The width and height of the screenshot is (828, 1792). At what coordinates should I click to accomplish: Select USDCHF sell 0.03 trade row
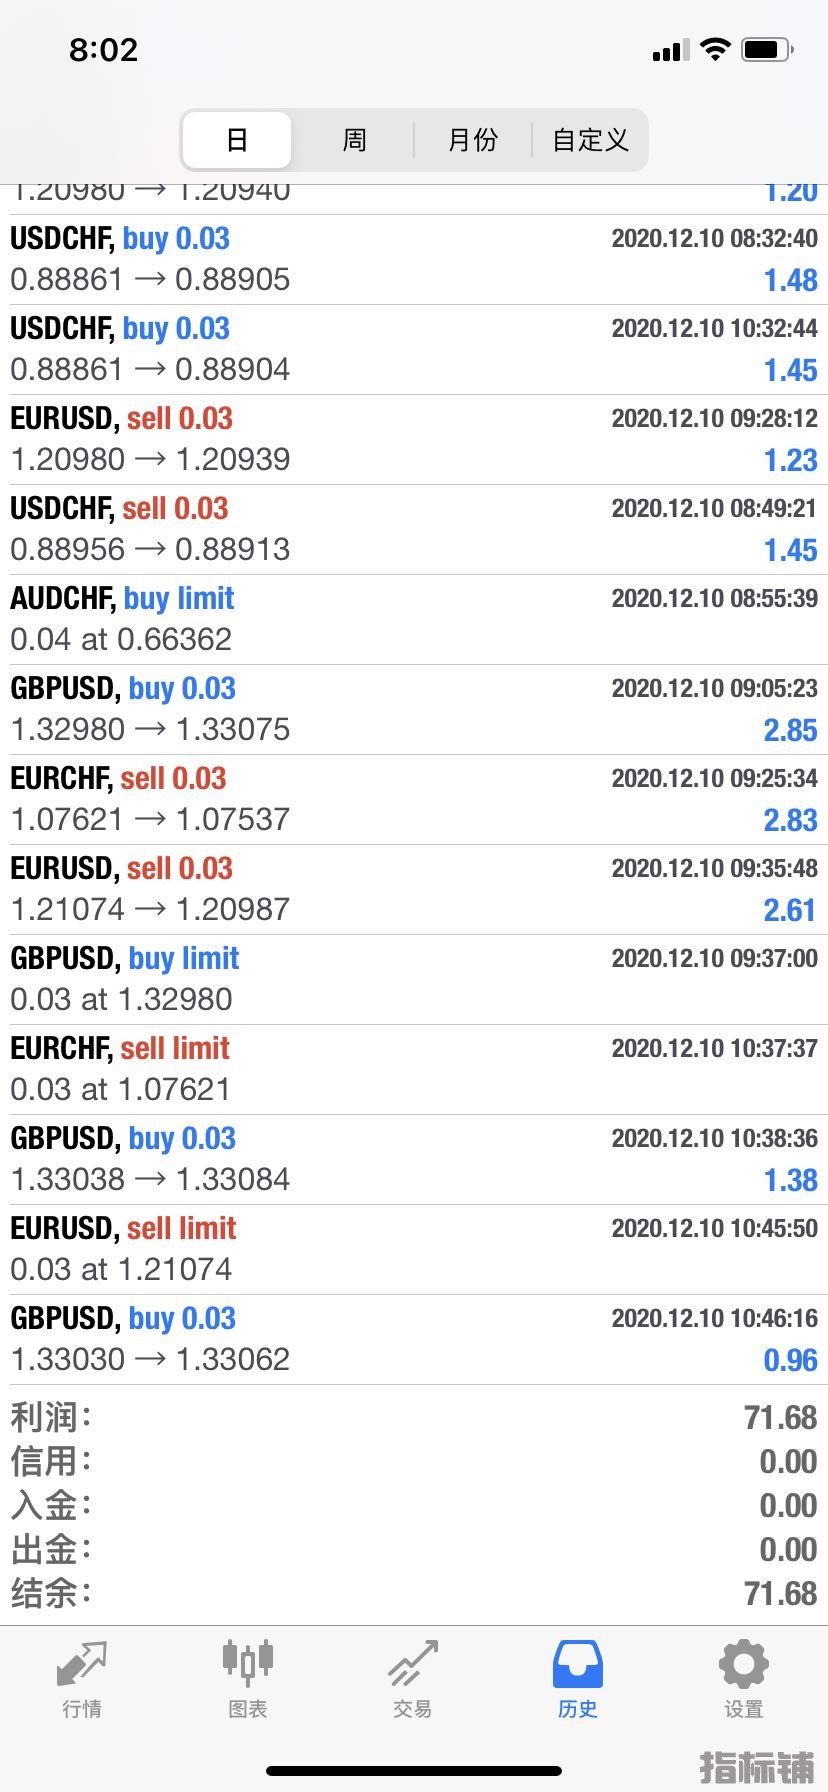[414, 530]
